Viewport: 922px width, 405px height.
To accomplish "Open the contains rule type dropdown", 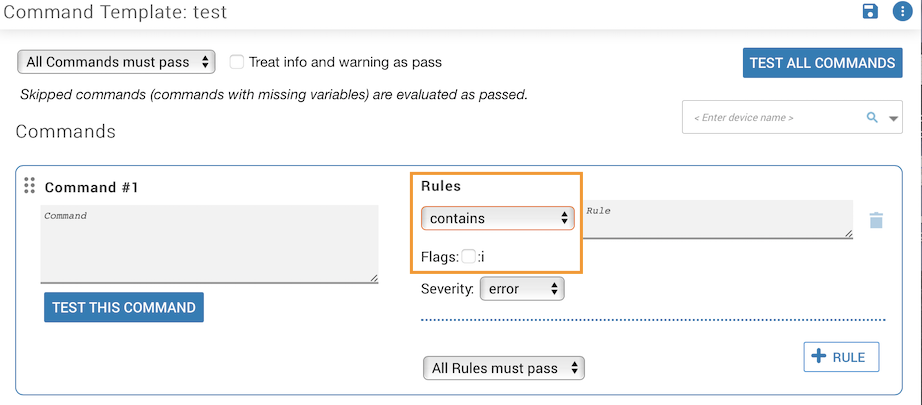I will pos(497,218).
